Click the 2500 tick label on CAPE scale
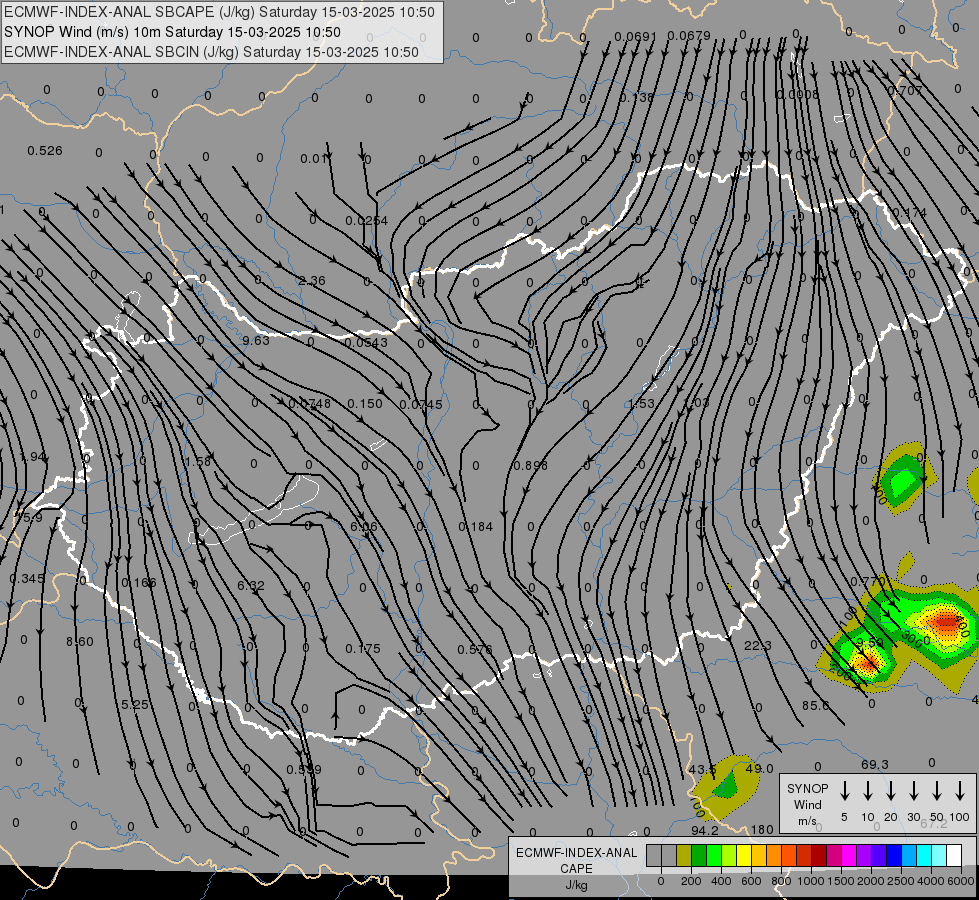The image size is (979, 900). point(900,881)
